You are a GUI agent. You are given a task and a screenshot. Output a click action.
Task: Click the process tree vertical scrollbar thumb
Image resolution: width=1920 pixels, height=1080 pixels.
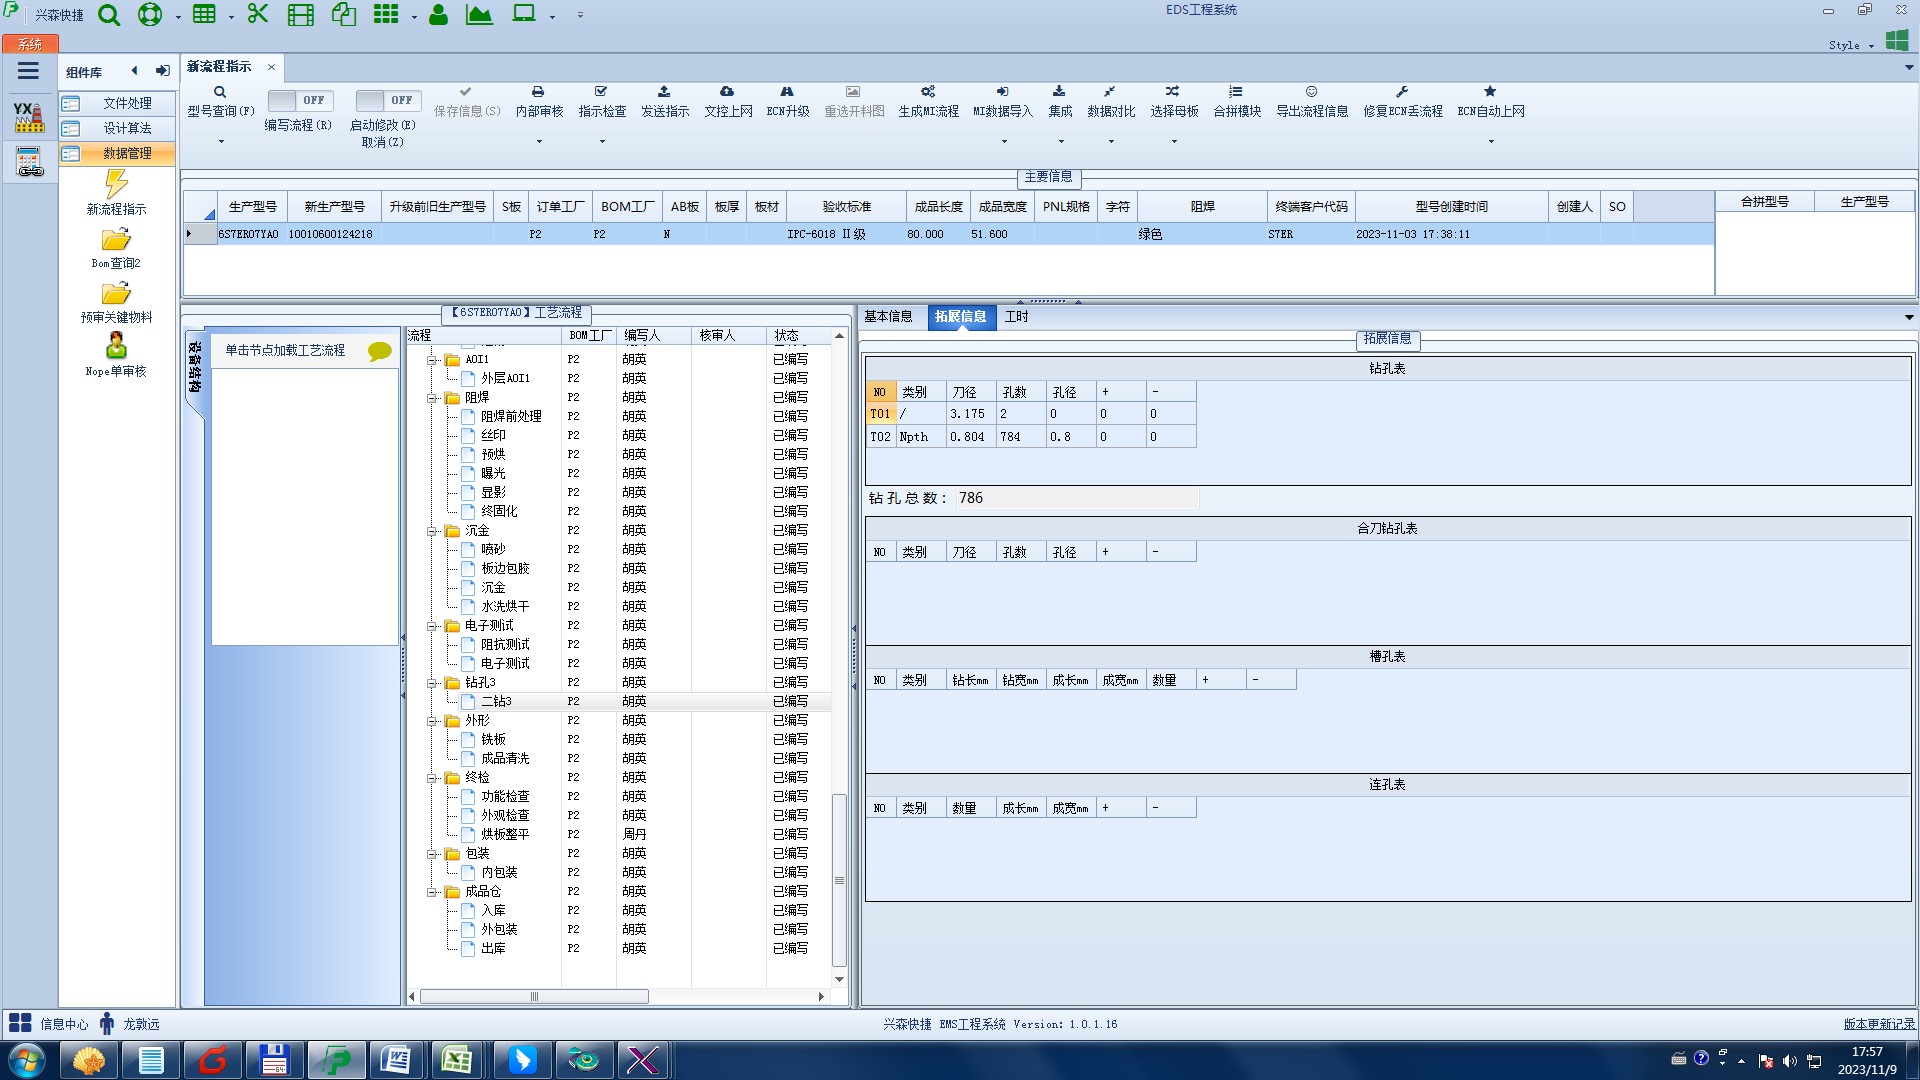pos(839,880)
